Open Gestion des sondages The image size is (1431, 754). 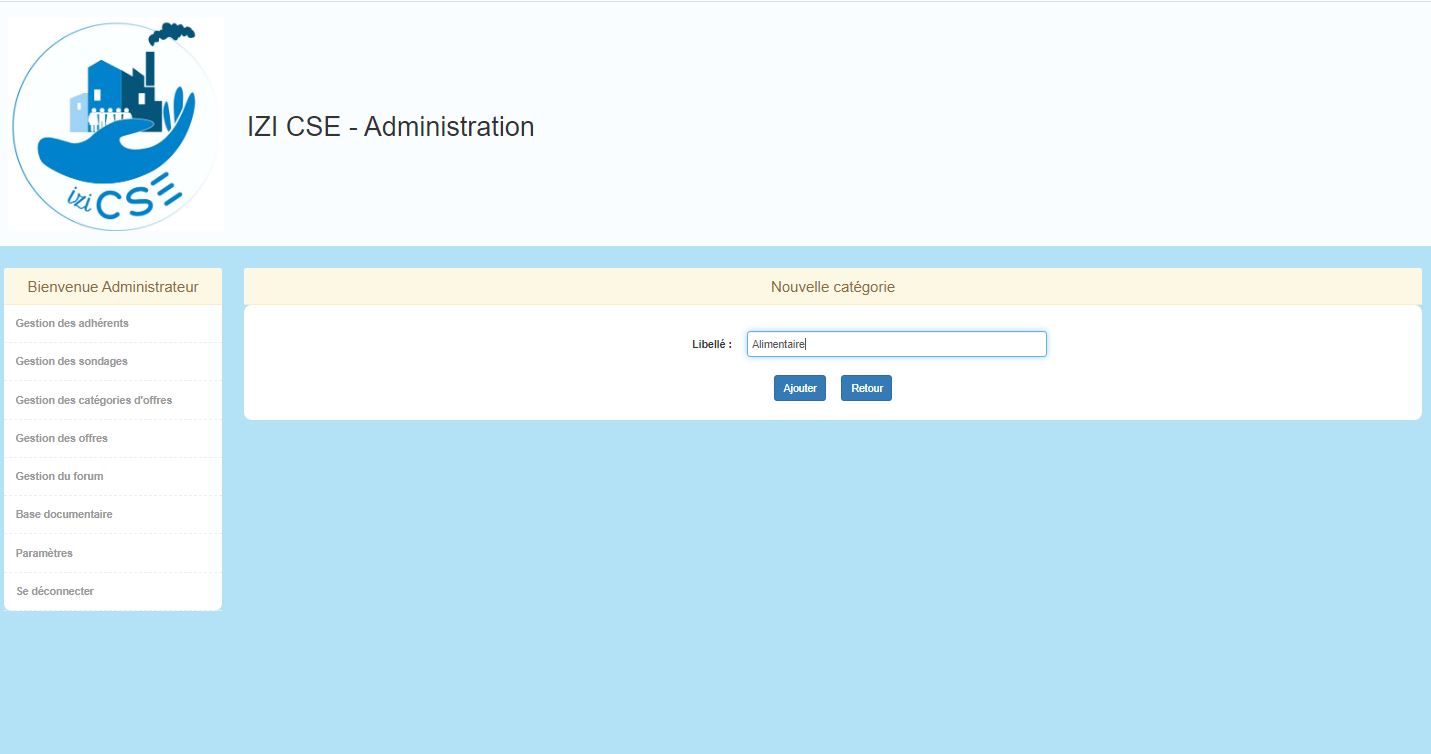click(x=72, y=361)
